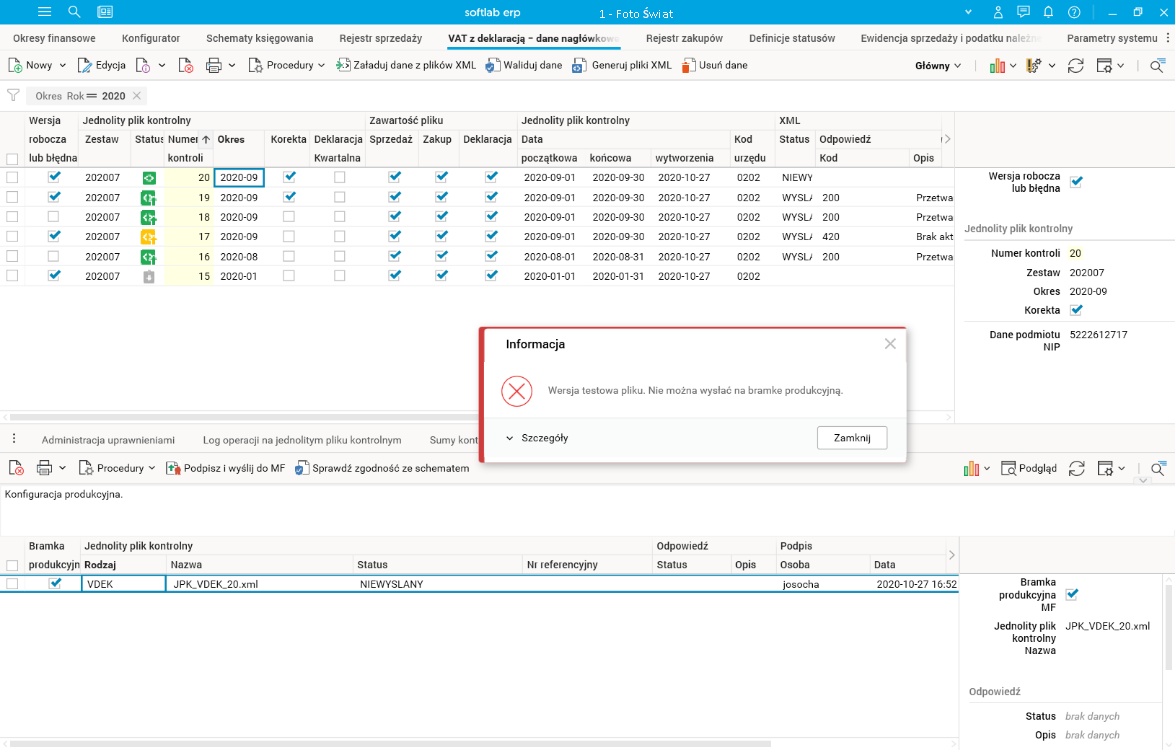Viewport: 1175px width, 750px height.
Task: Open the three-dot menu left of Administracja uprawnieniami
Action: pyautogui.click(x=13, y=439)
